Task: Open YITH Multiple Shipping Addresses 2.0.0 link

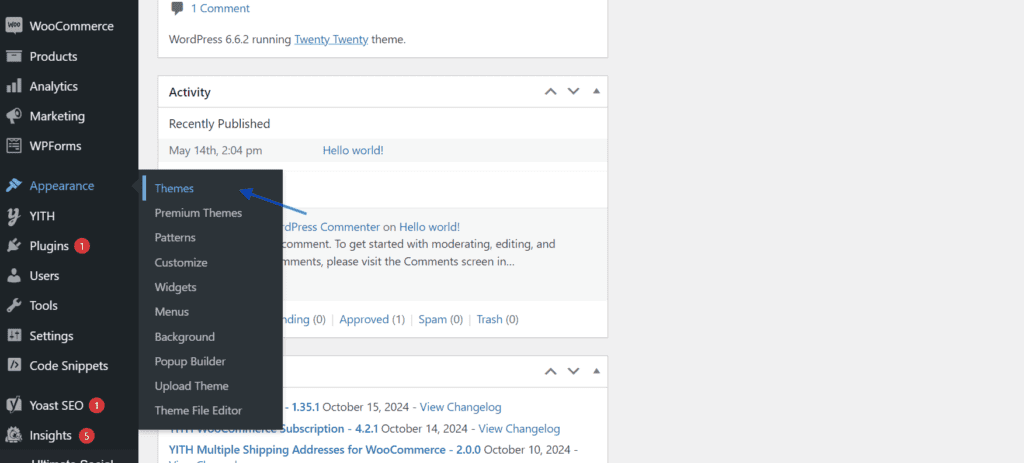Action: click(x=325, y=450)
